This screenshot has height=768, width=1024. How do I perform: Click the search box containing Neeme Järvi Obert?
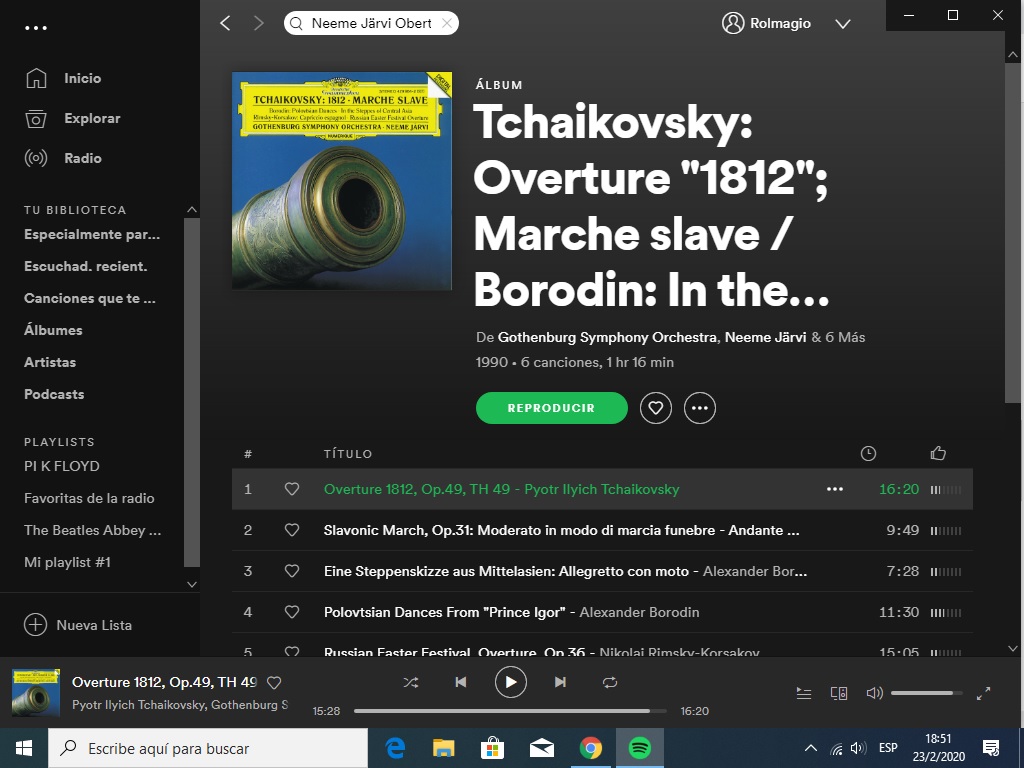pos(371,24)
